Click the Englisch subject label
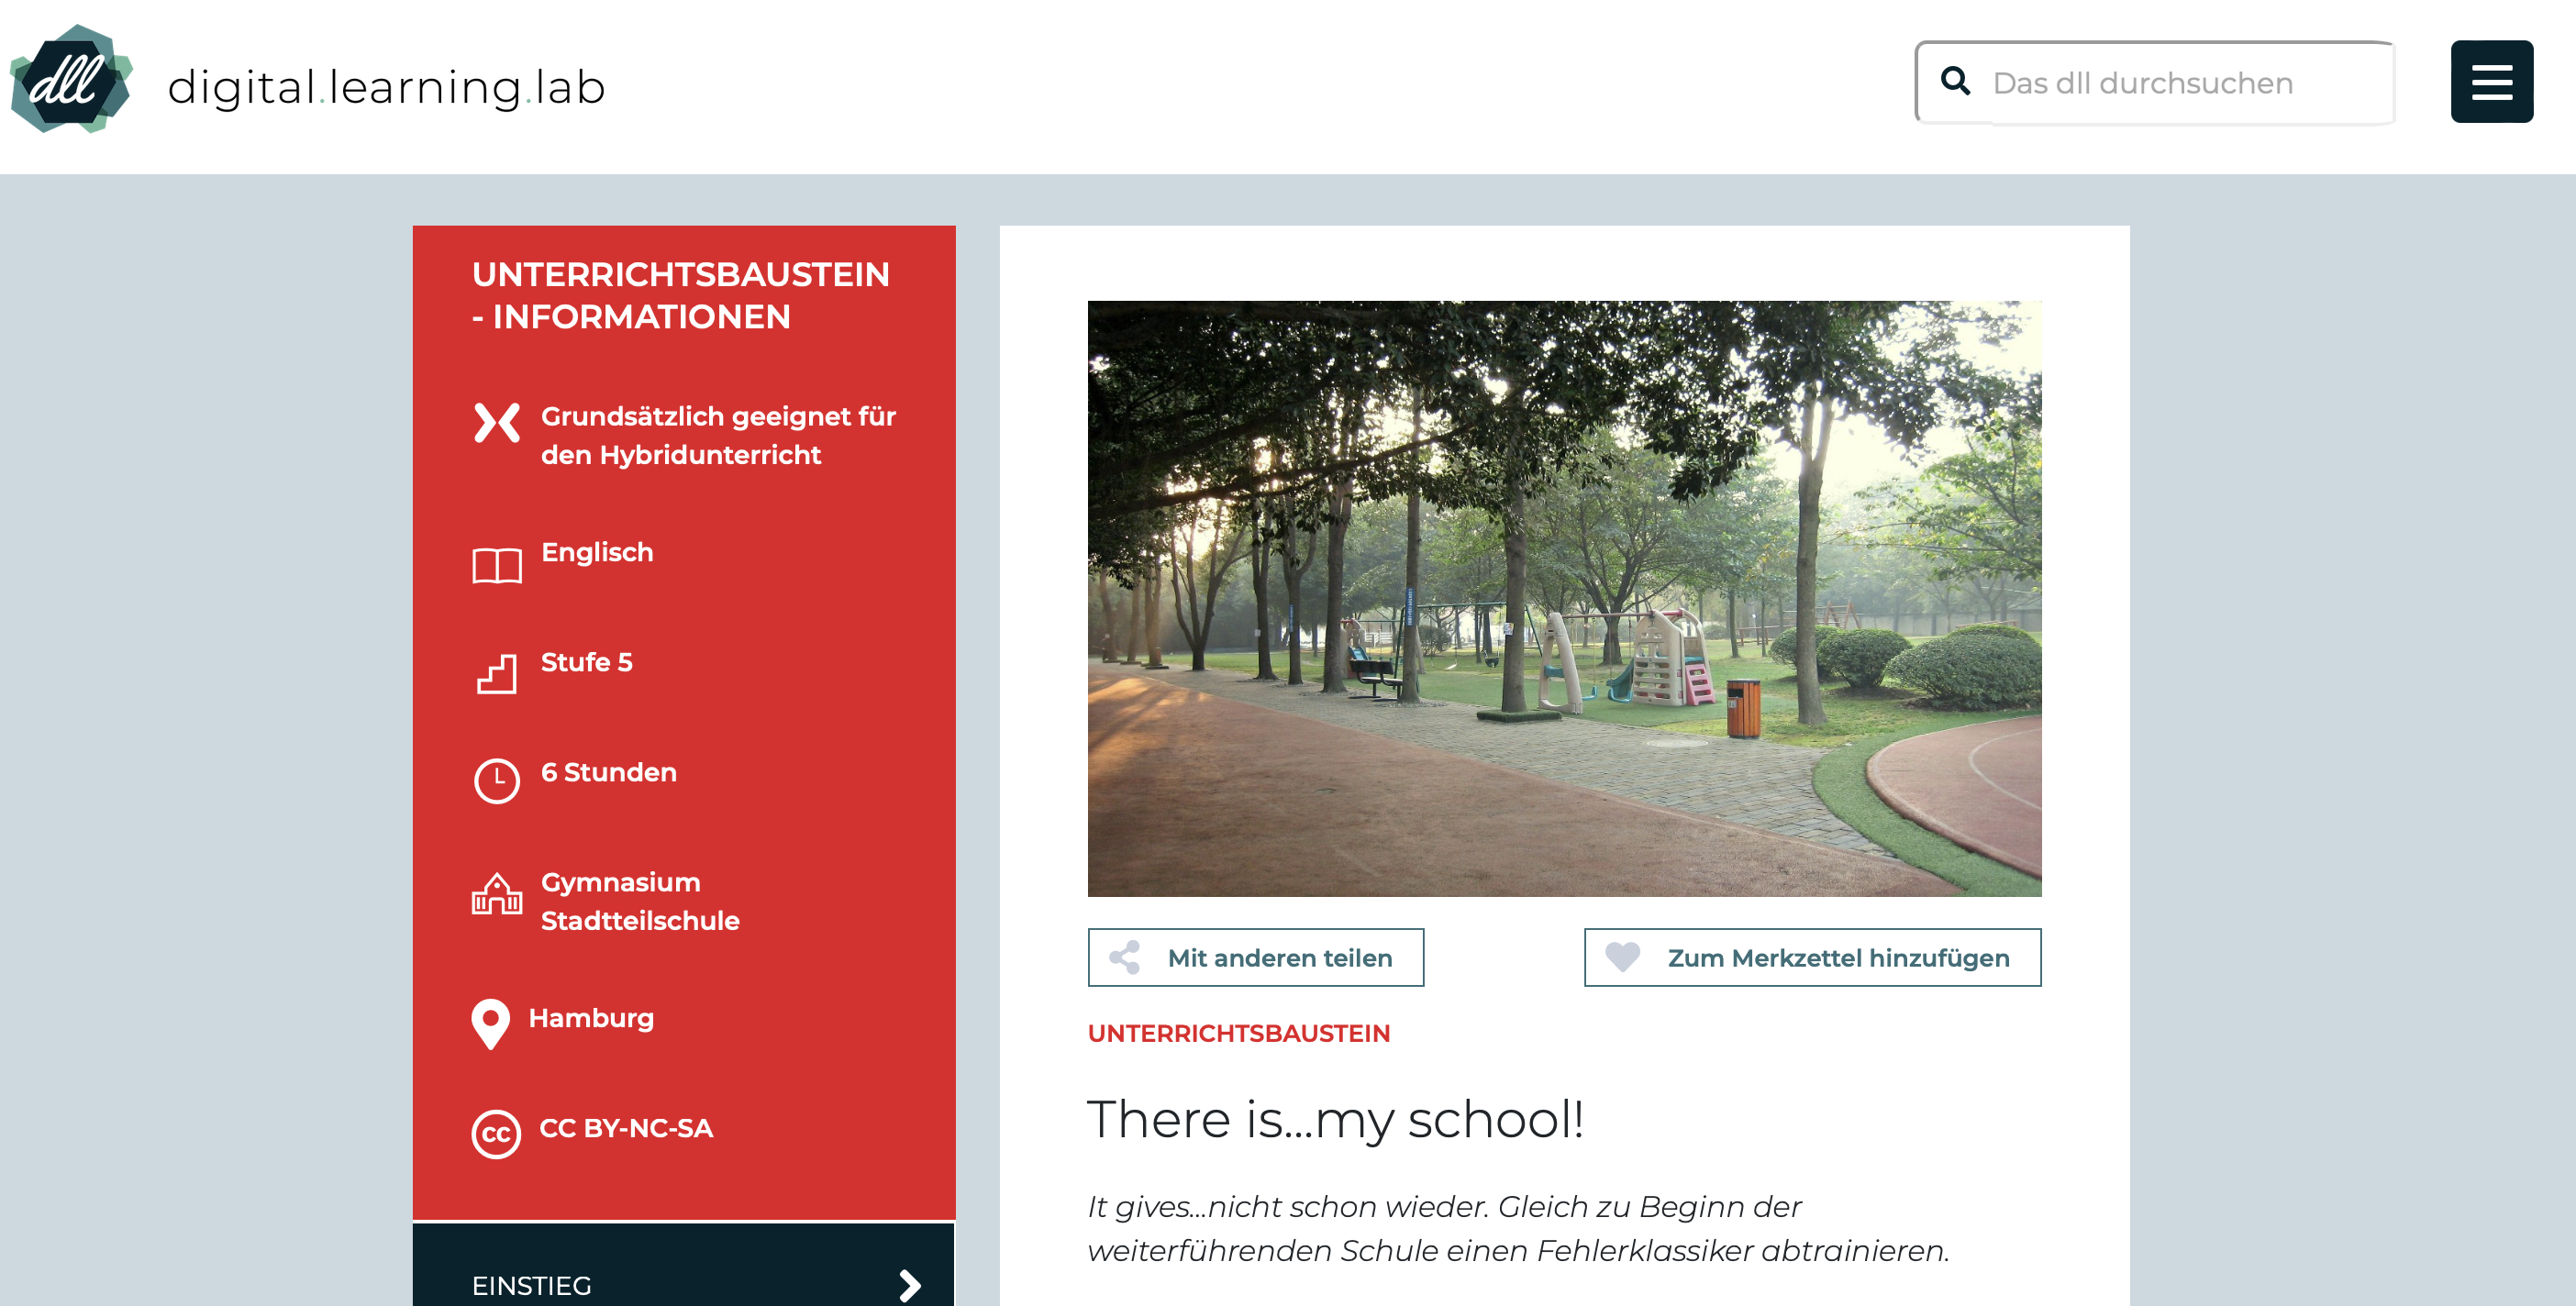Viewport: 2576px width, 1306px height. click(597, 552)
